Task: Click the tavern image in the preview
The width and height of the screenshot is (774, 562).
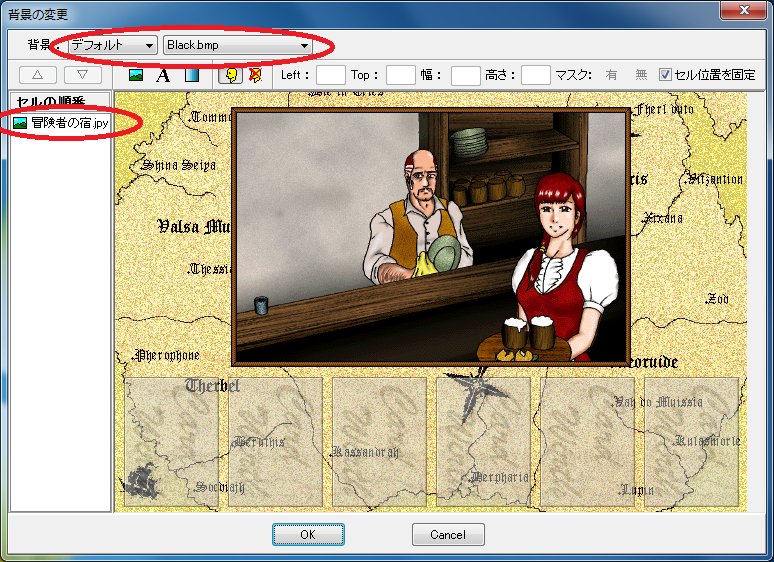Action: pyautogui.click(x=431, y=237)
